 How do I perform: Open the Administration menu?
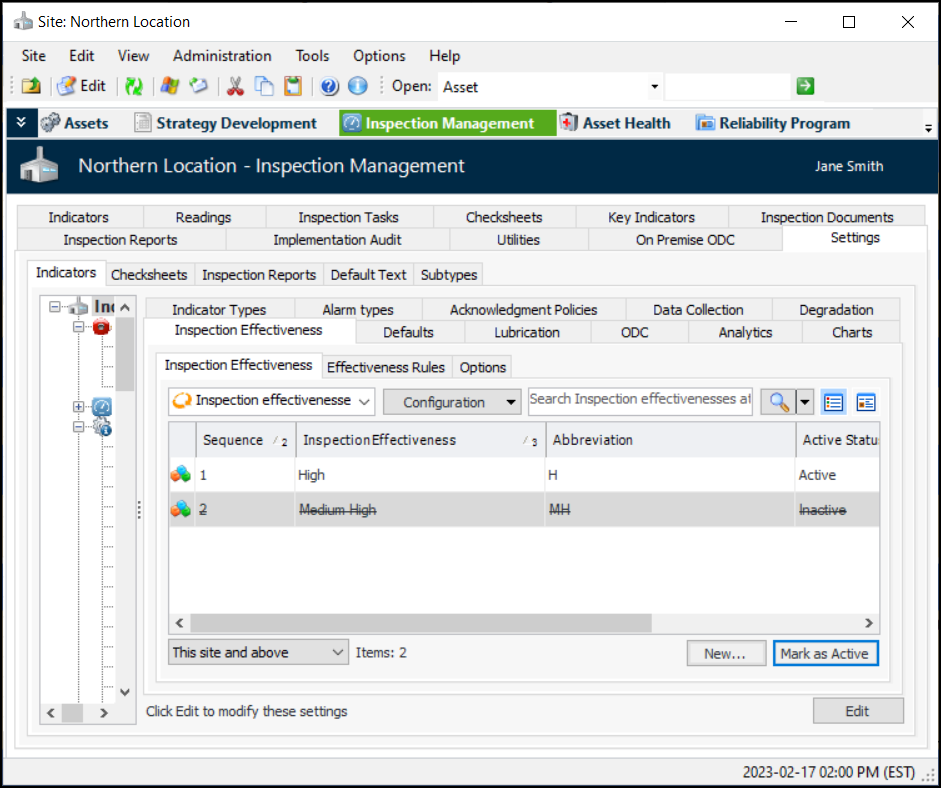point(222,56)
